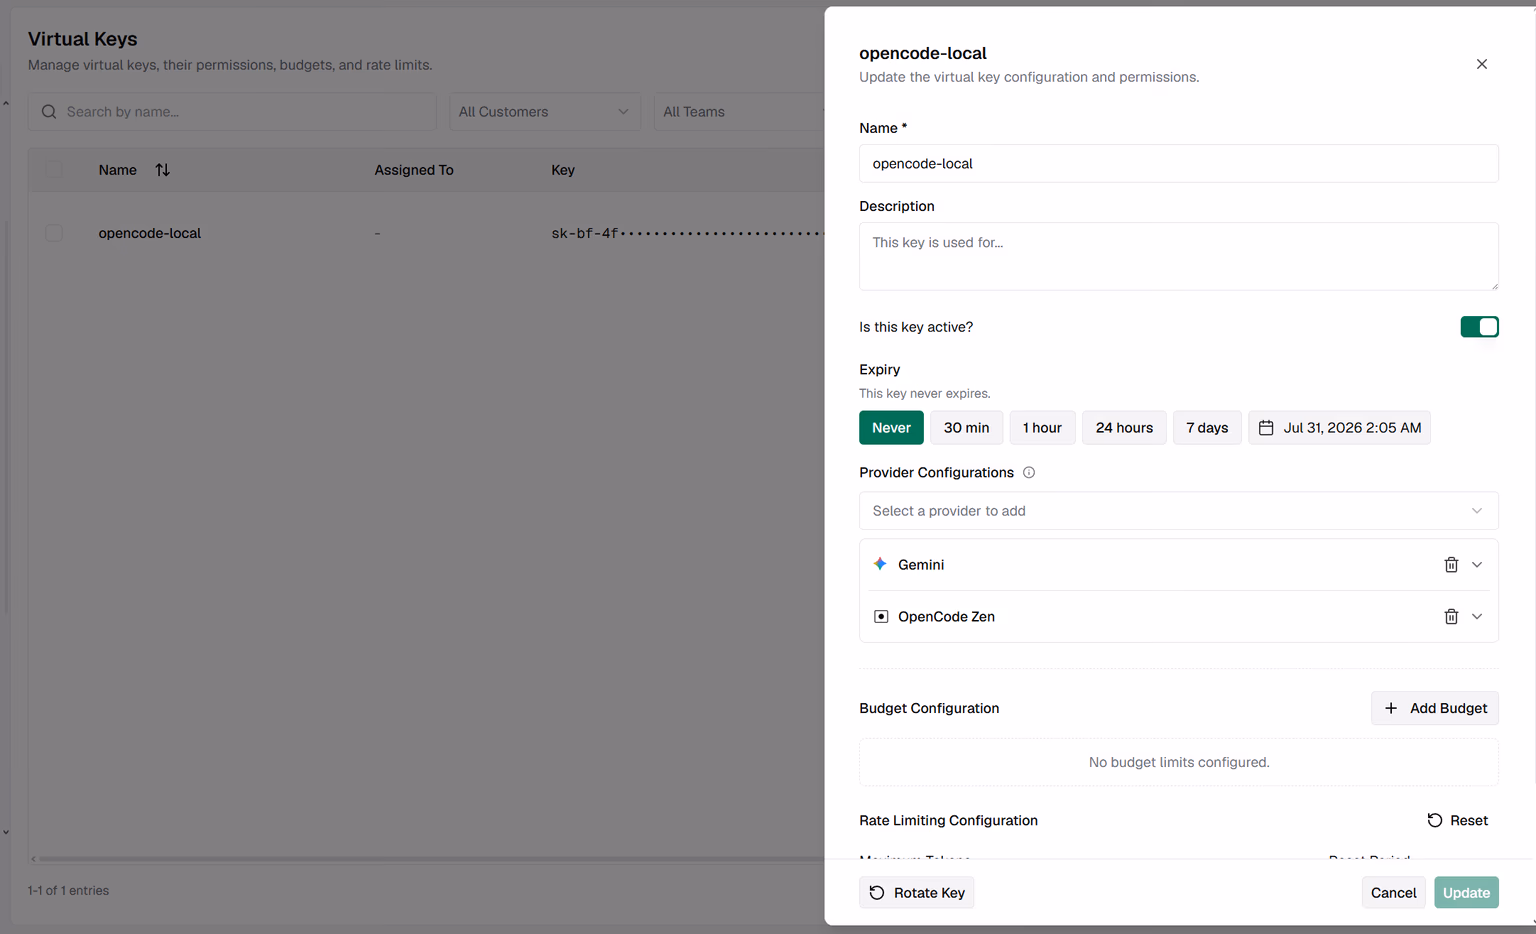Click the Provider Configurations info icon
1536x934 pixels.
(x=1029, y=472)
